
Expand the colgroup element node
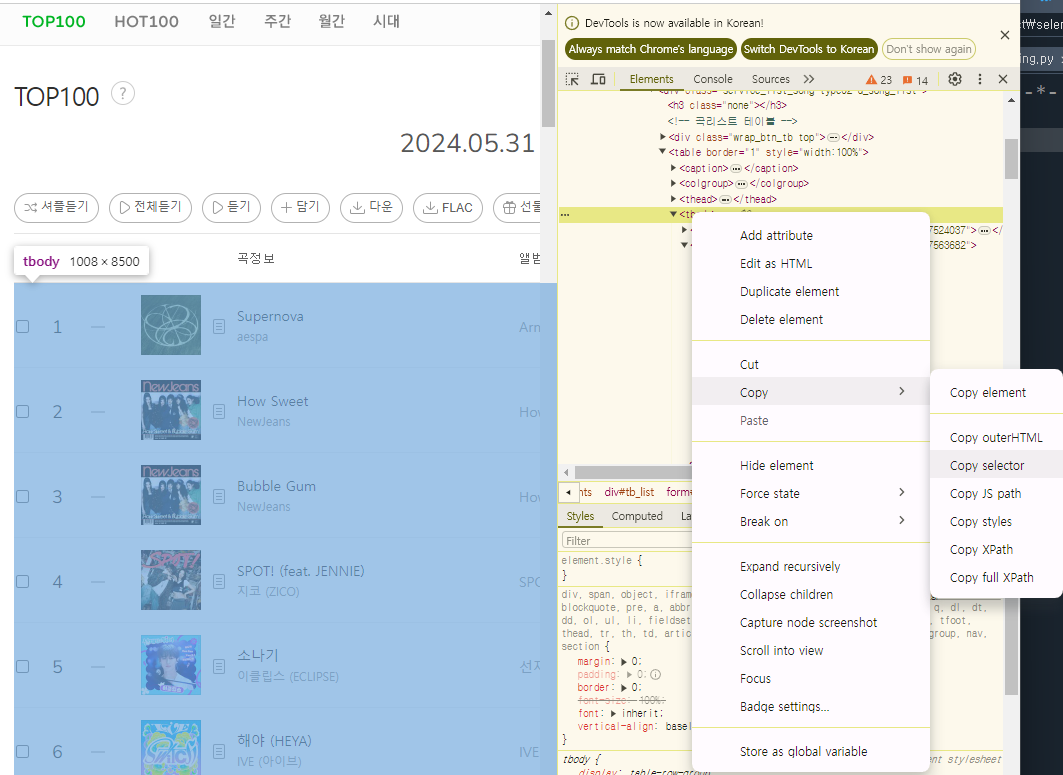tap(673, 183)
